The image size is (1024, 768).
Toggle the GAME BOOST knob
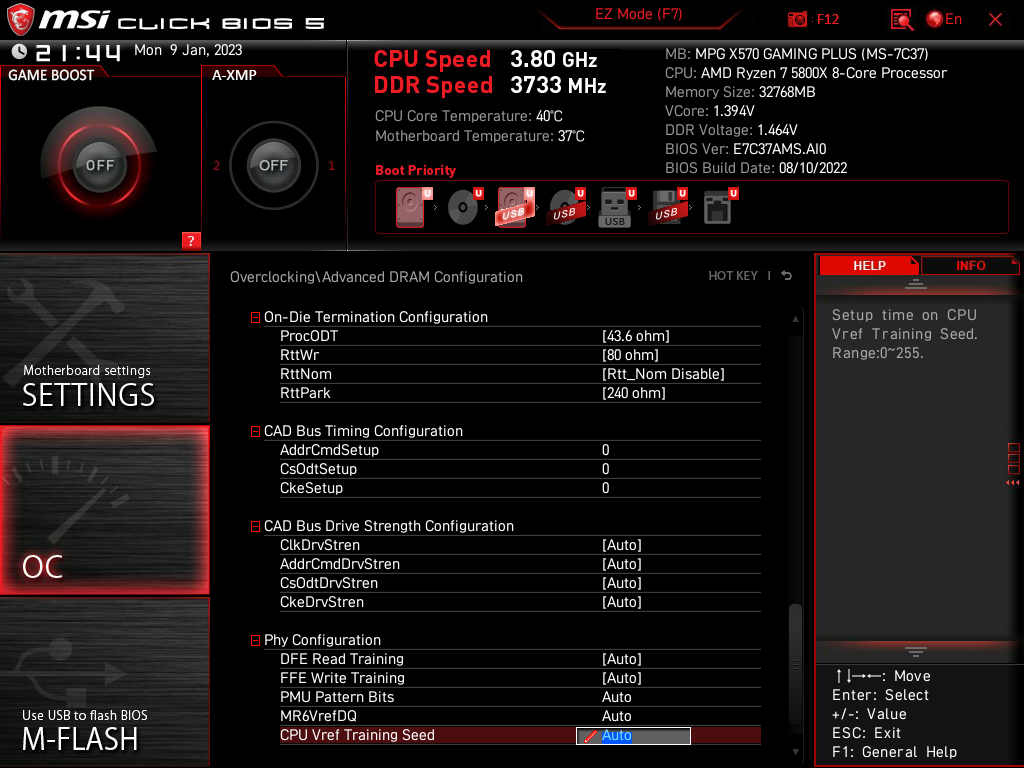99,165
